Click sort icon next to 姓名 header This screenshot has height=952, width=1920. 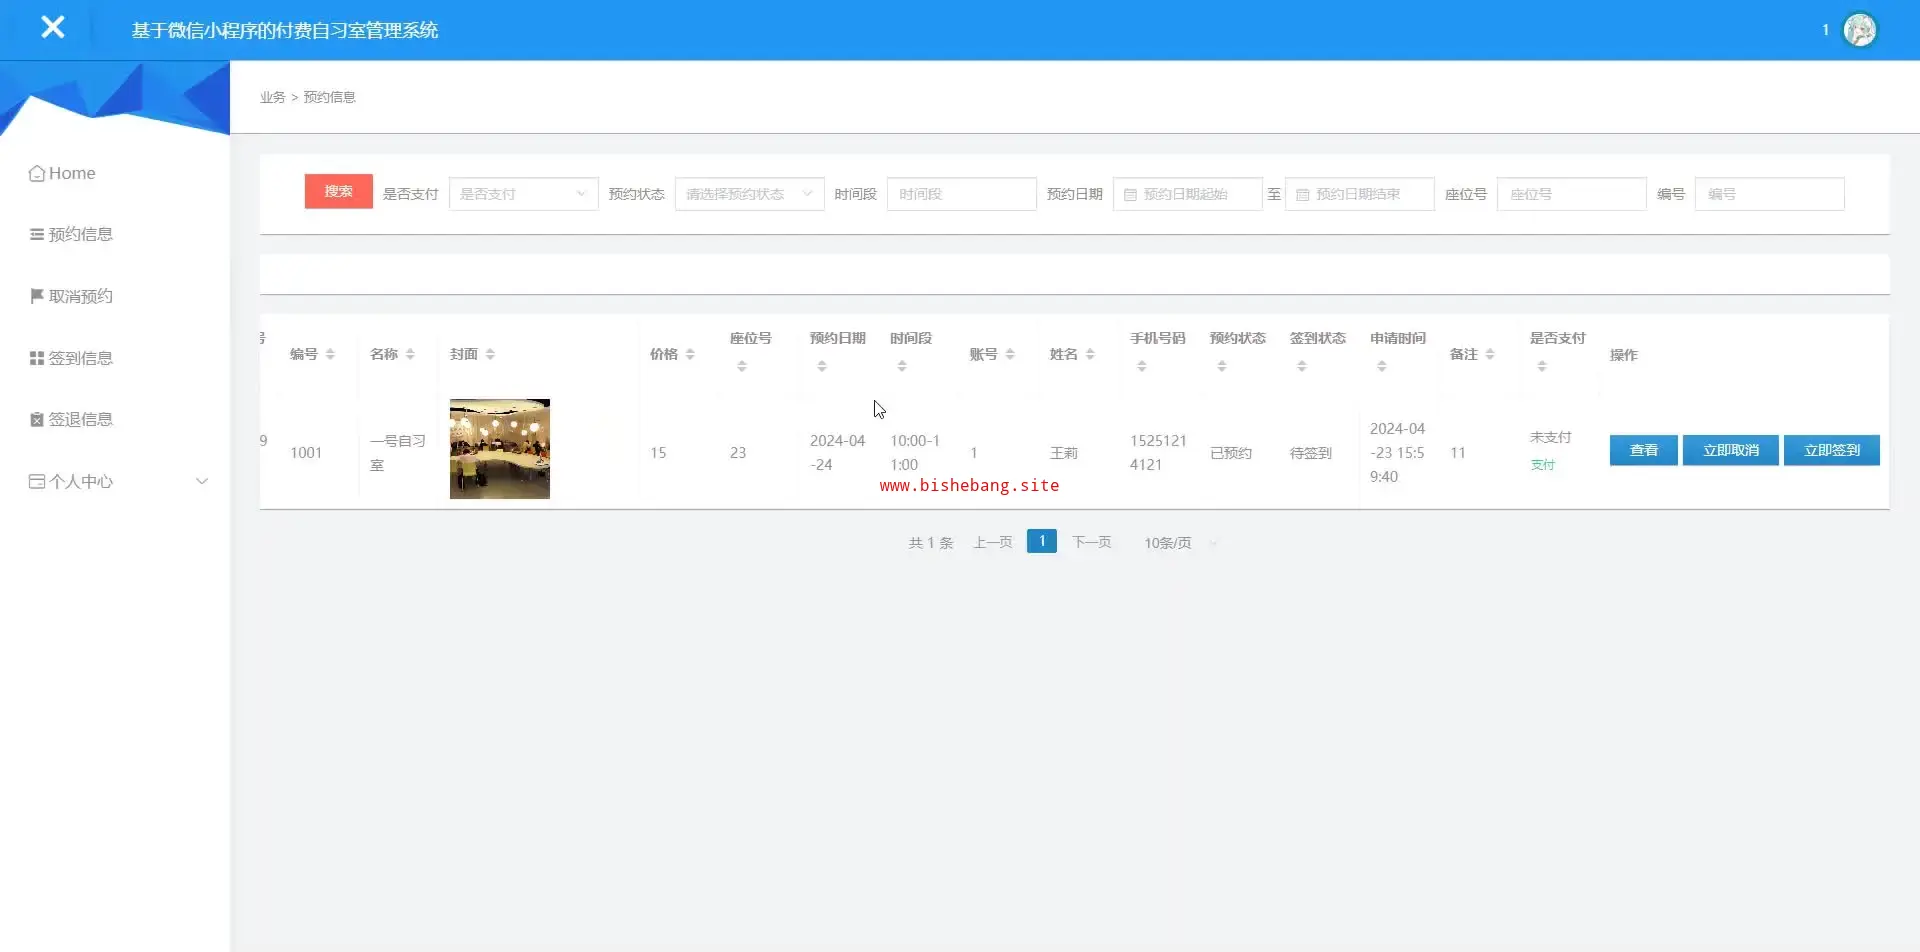tap(1090, 355)
